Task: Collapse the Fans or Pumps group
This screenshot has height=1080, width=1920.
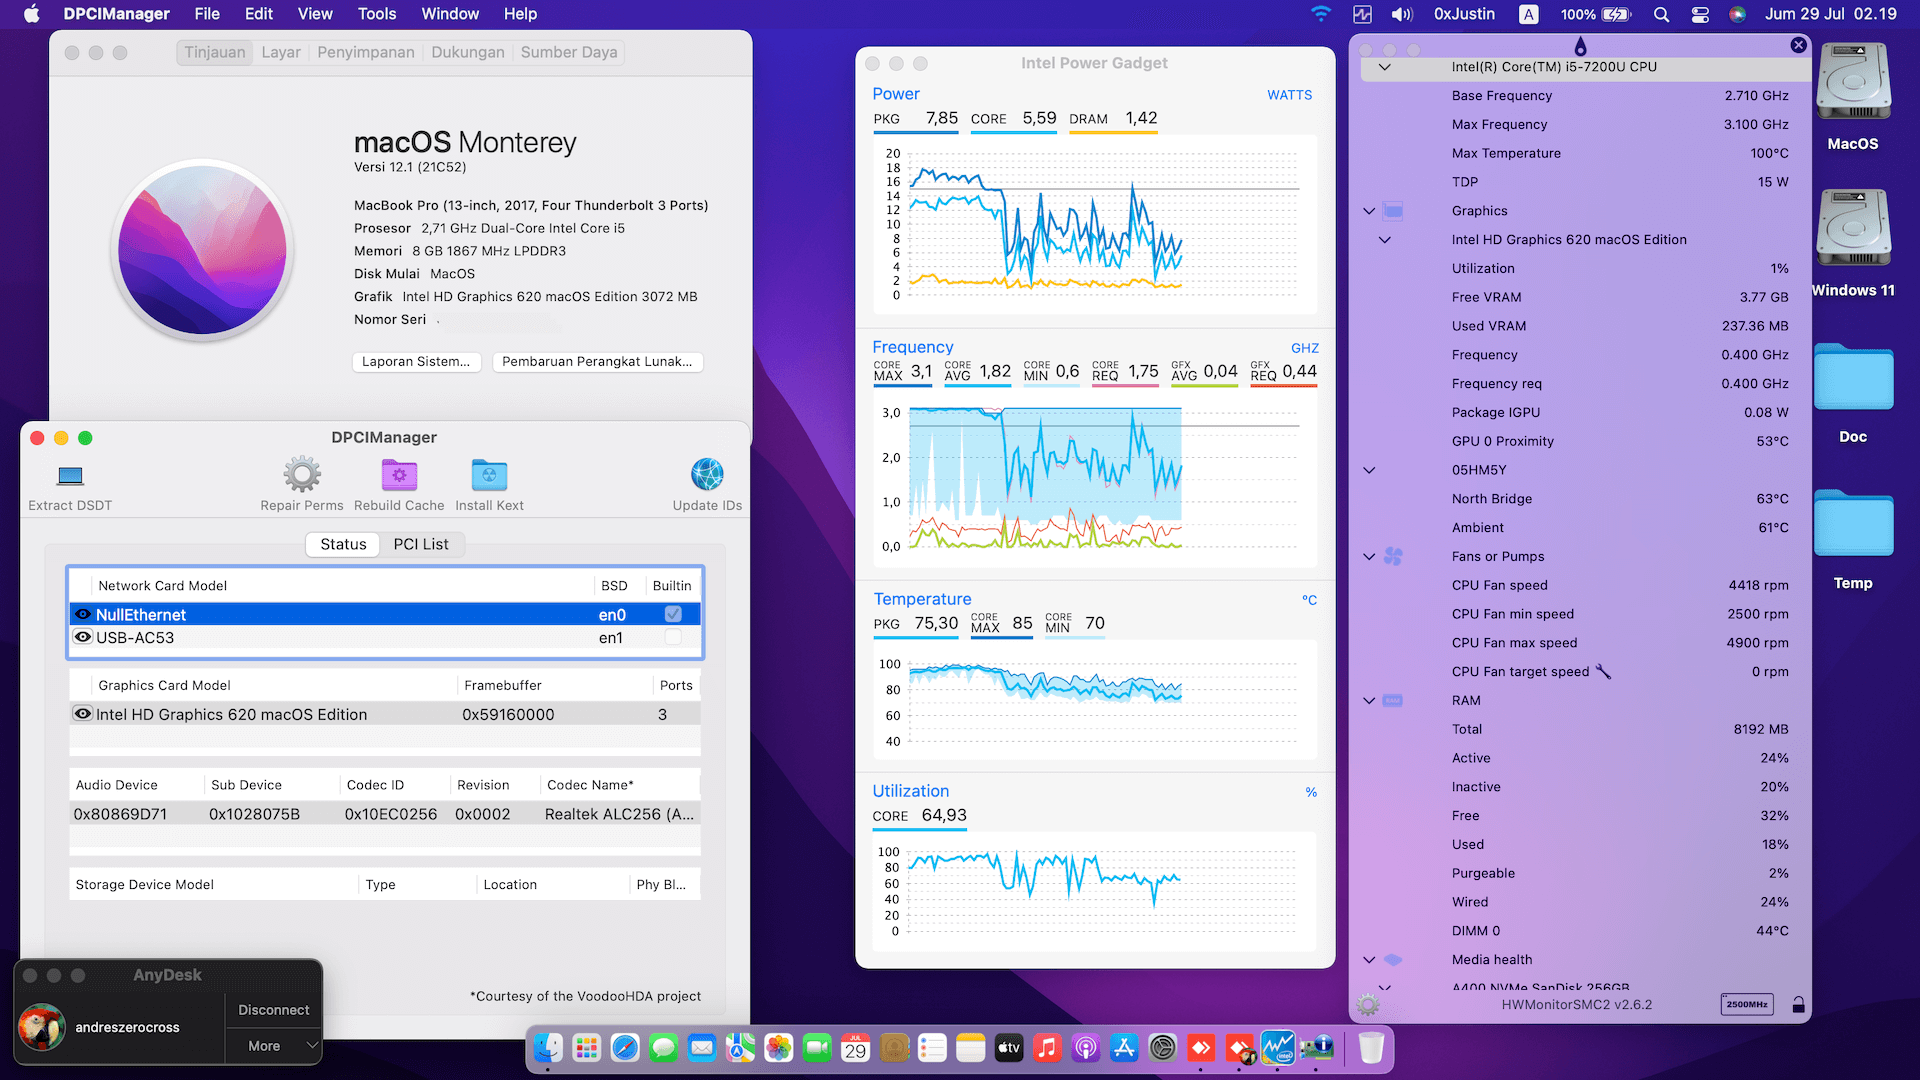Action: click(x=1369, y=557)
